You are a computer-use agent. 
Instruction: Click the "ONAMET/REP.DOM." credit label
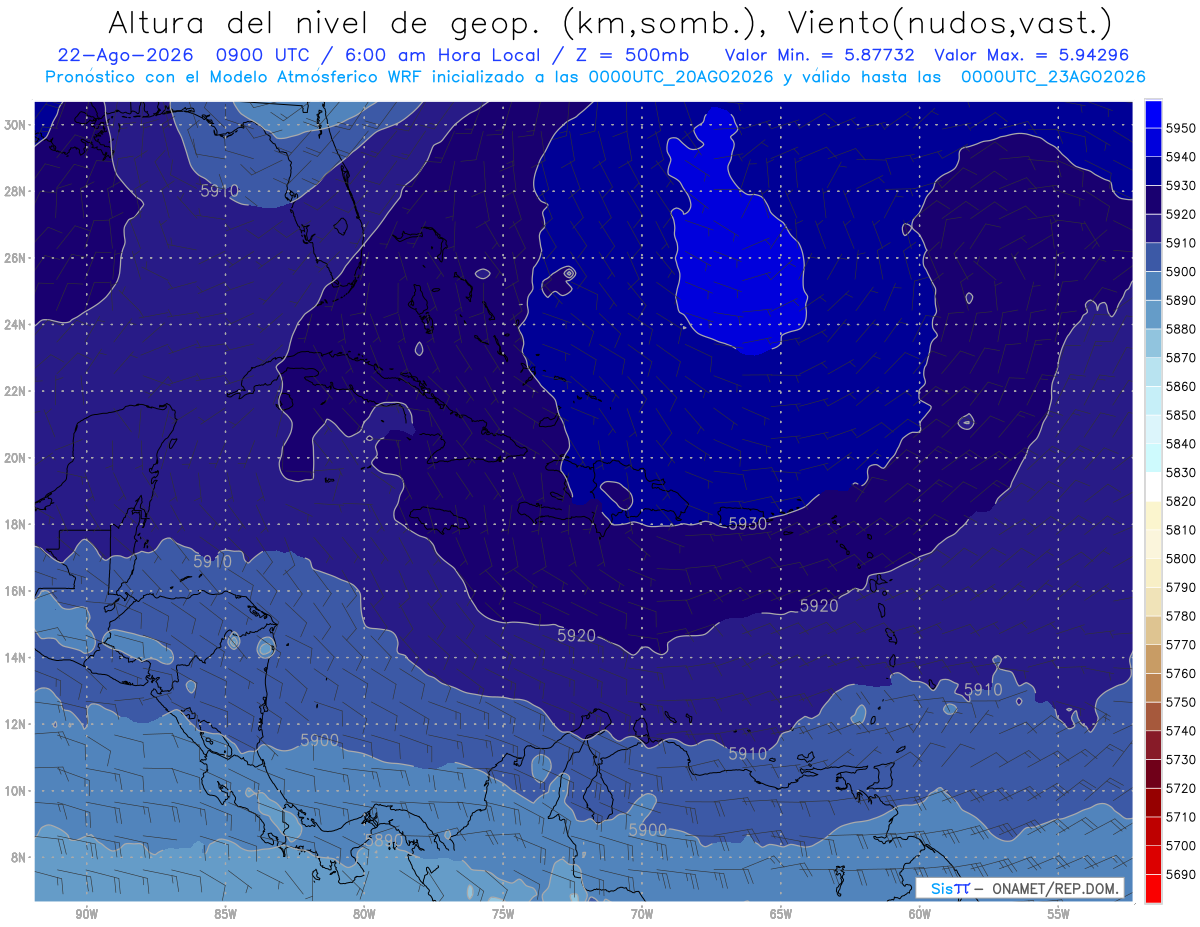1056,889
